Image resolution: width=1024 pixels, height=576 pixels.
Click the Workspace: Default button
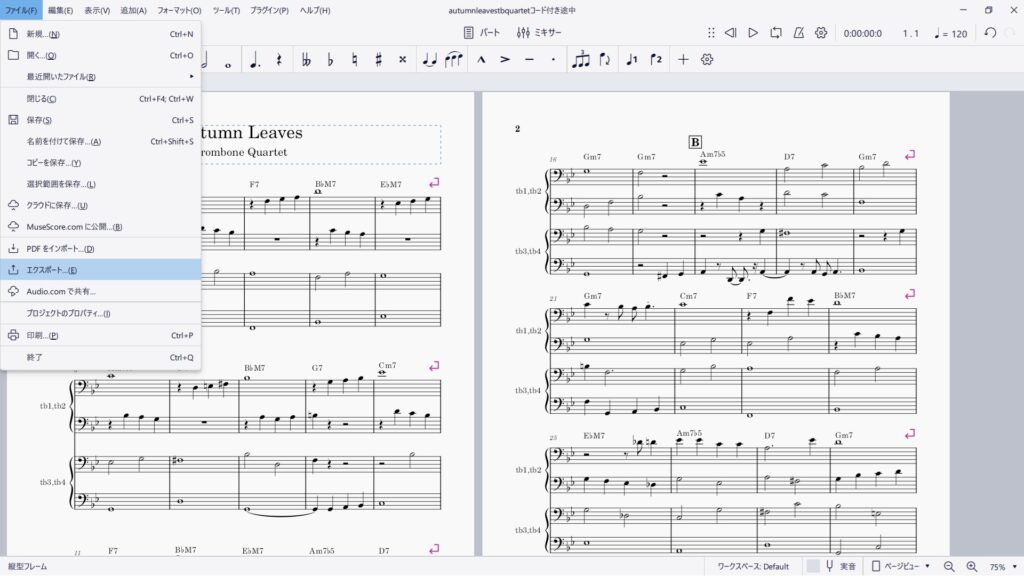point(753,566)
